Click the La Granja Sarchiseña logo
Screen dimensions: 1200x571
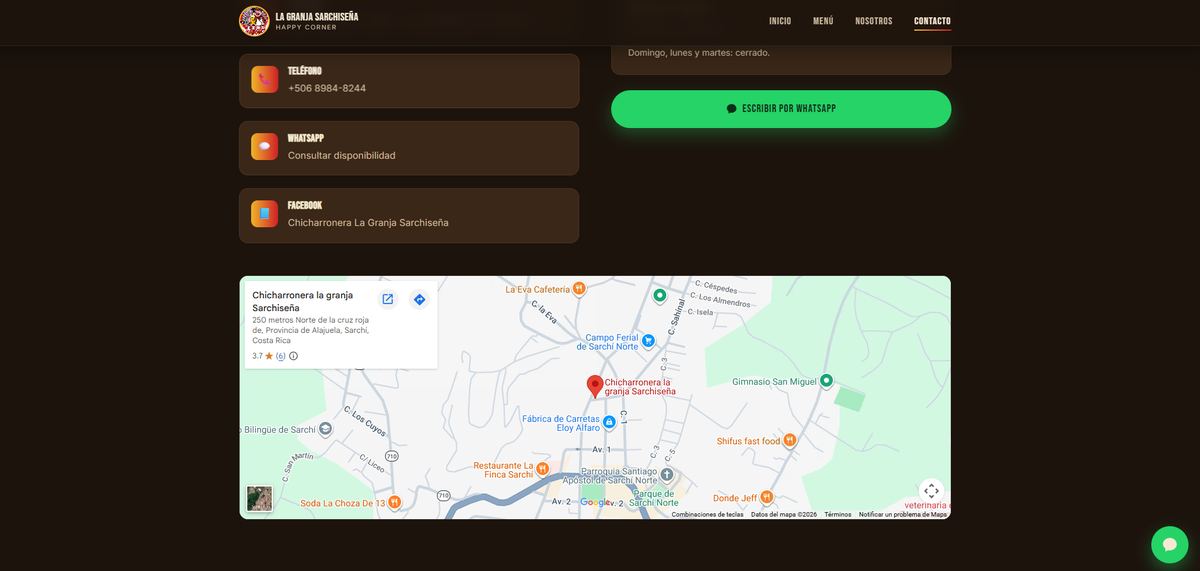tap(254, 21)
